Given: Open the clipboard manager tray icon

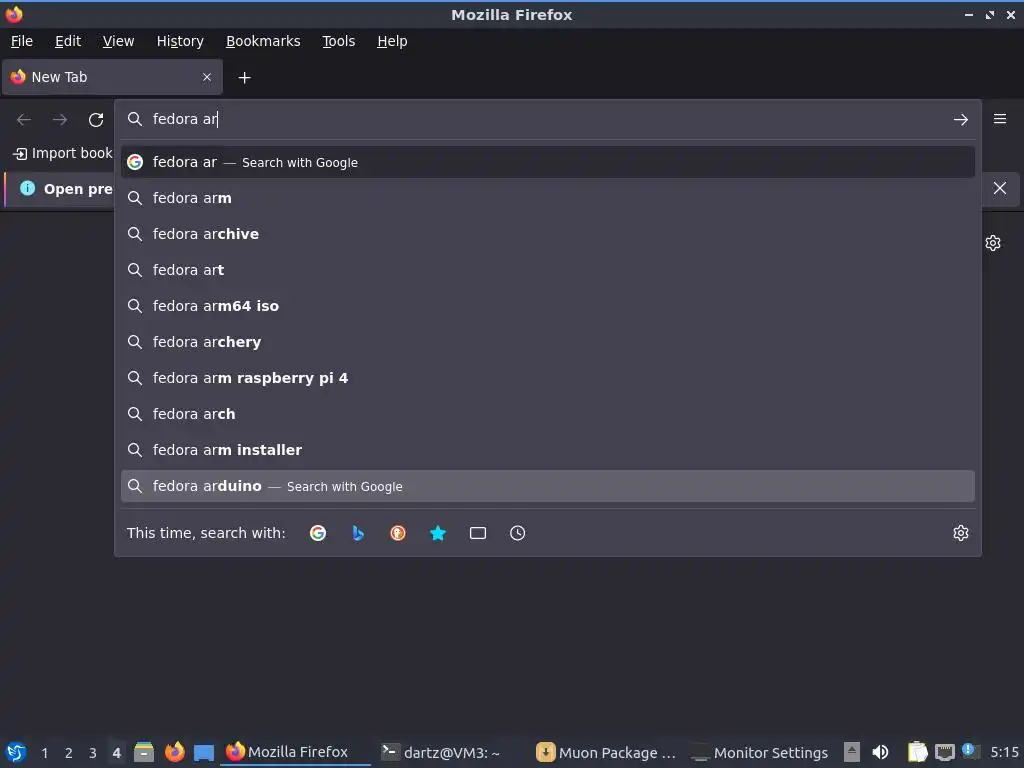Looking at the screenshot, I should click(x=918, y=752).
